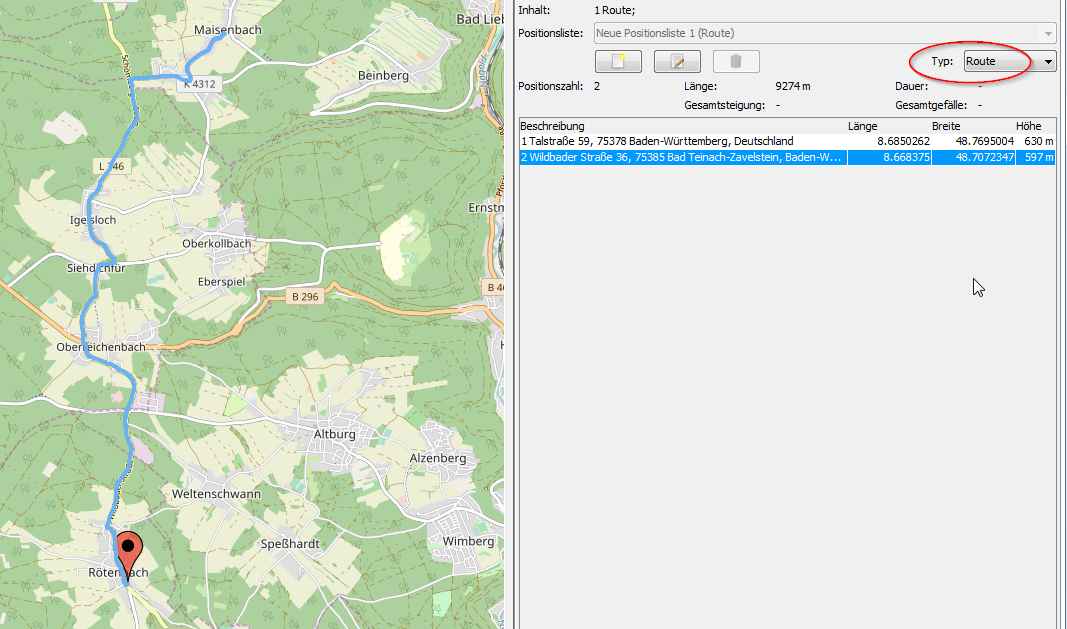1067x629 pixels.
Task: Click the Beschreibung column header
Action: 552,126
